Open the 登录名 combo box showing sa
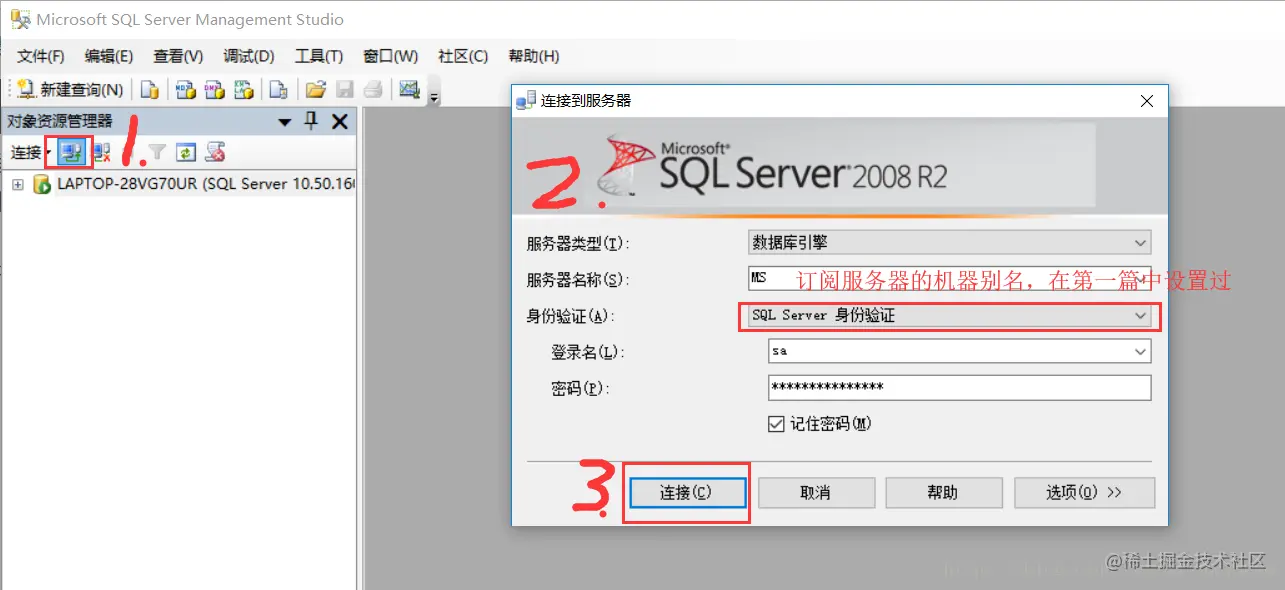The height and width of the screenshot is (590, 1285). (959, 352)
